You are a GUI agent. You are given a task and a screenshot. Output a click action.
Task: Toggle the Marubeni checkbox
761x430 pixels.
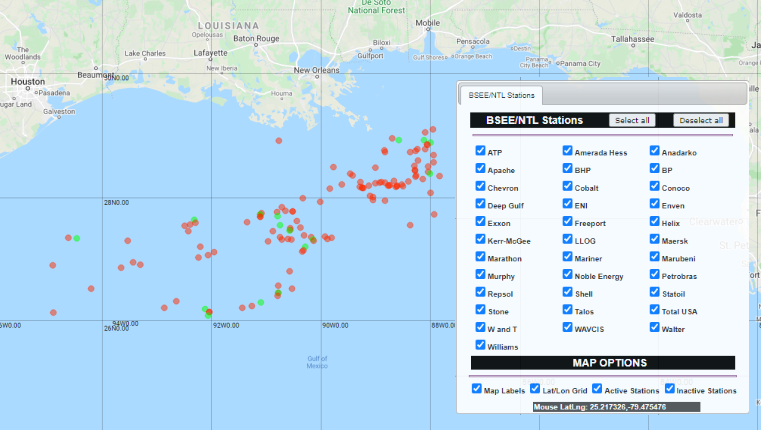click(x=655, y=256)
